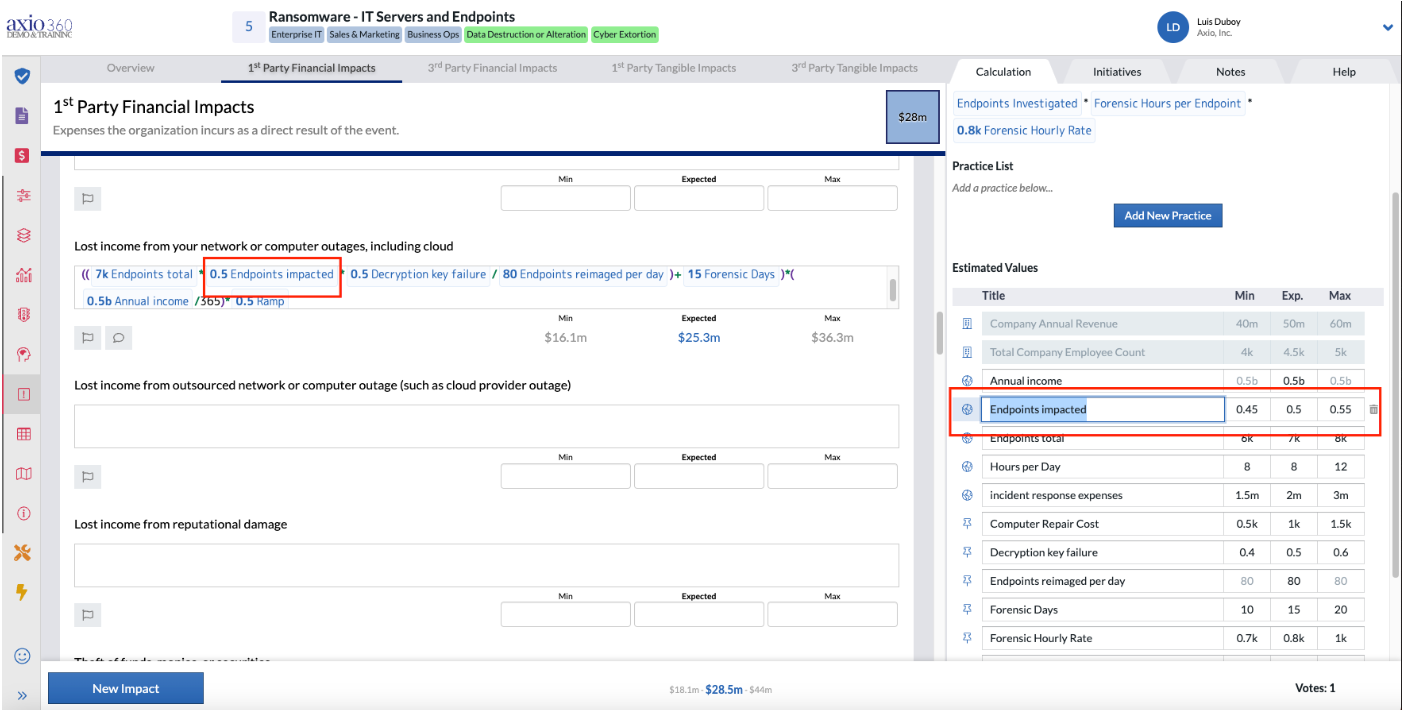Image resolution: width=1402 pixels, height=710 pixels.
Task: Click Add New Practice button
Action: coord(1168,215)
